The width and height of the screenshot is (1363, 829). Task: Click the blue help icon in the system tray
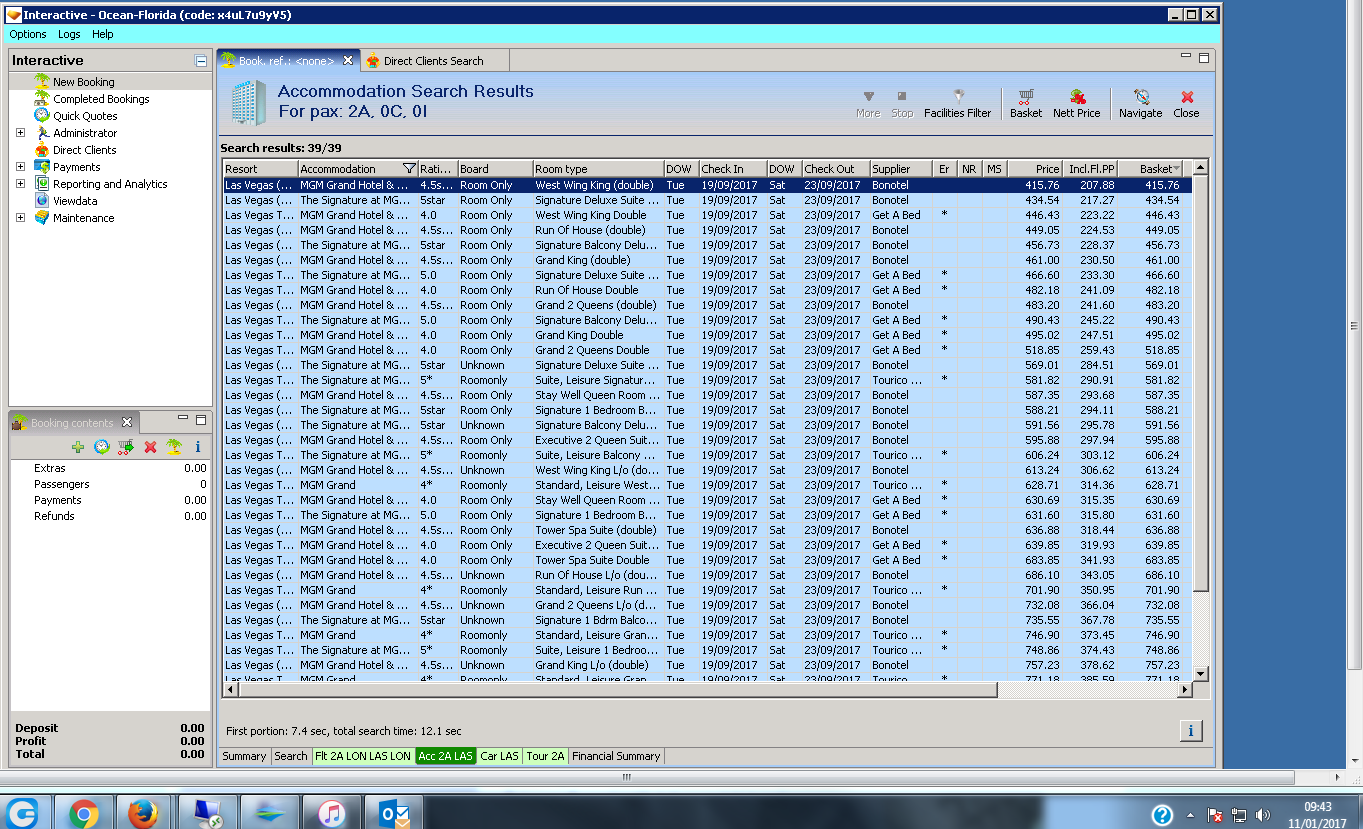click(x=1162, y=814)
